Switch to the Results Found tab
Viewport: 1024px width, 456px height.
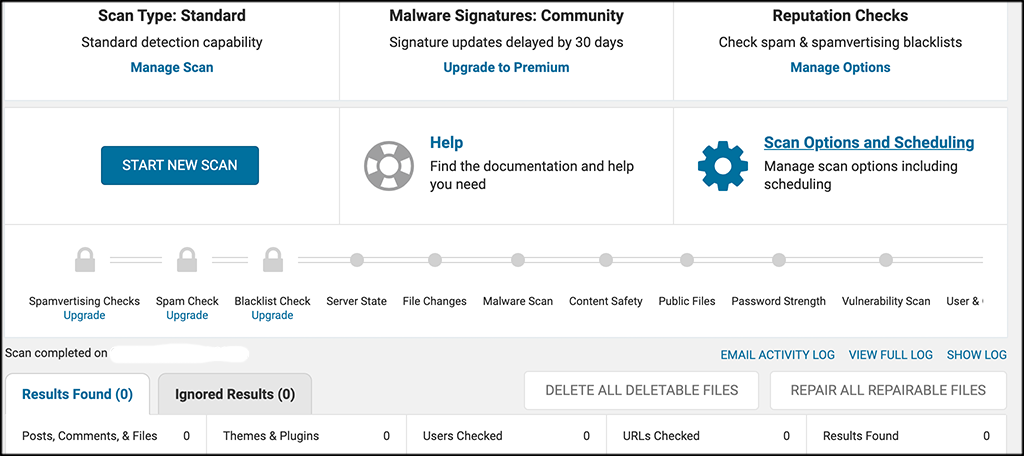pyautogui.click(x=77, y=394)
